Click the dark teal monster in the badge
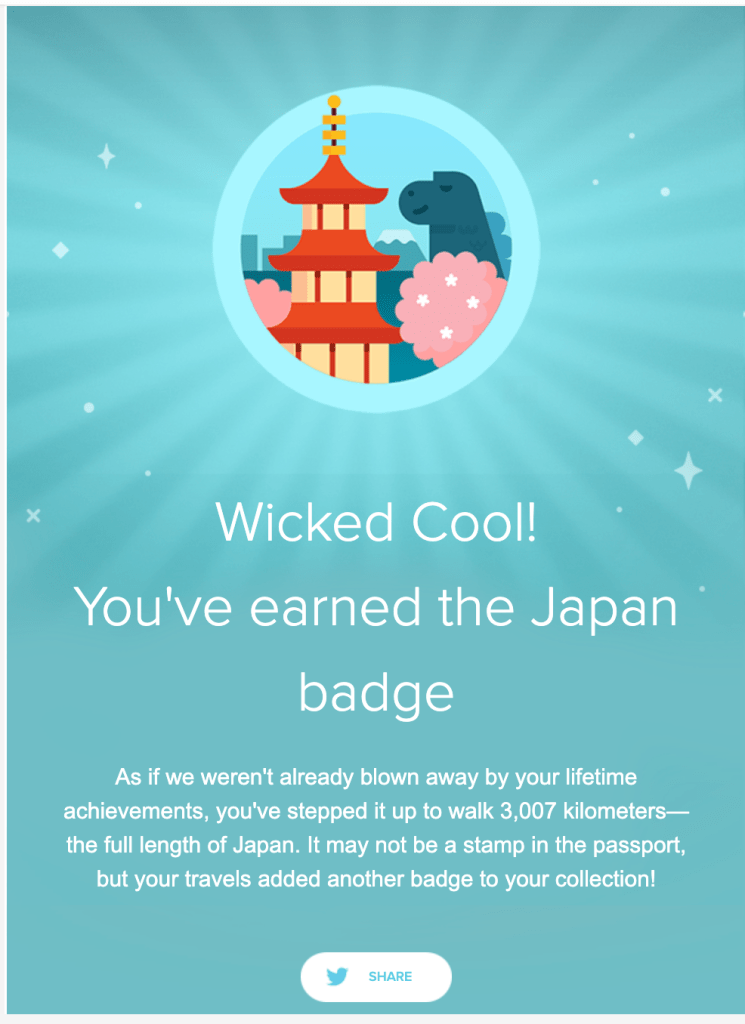 pyautogui.click(x=448, y=215)
